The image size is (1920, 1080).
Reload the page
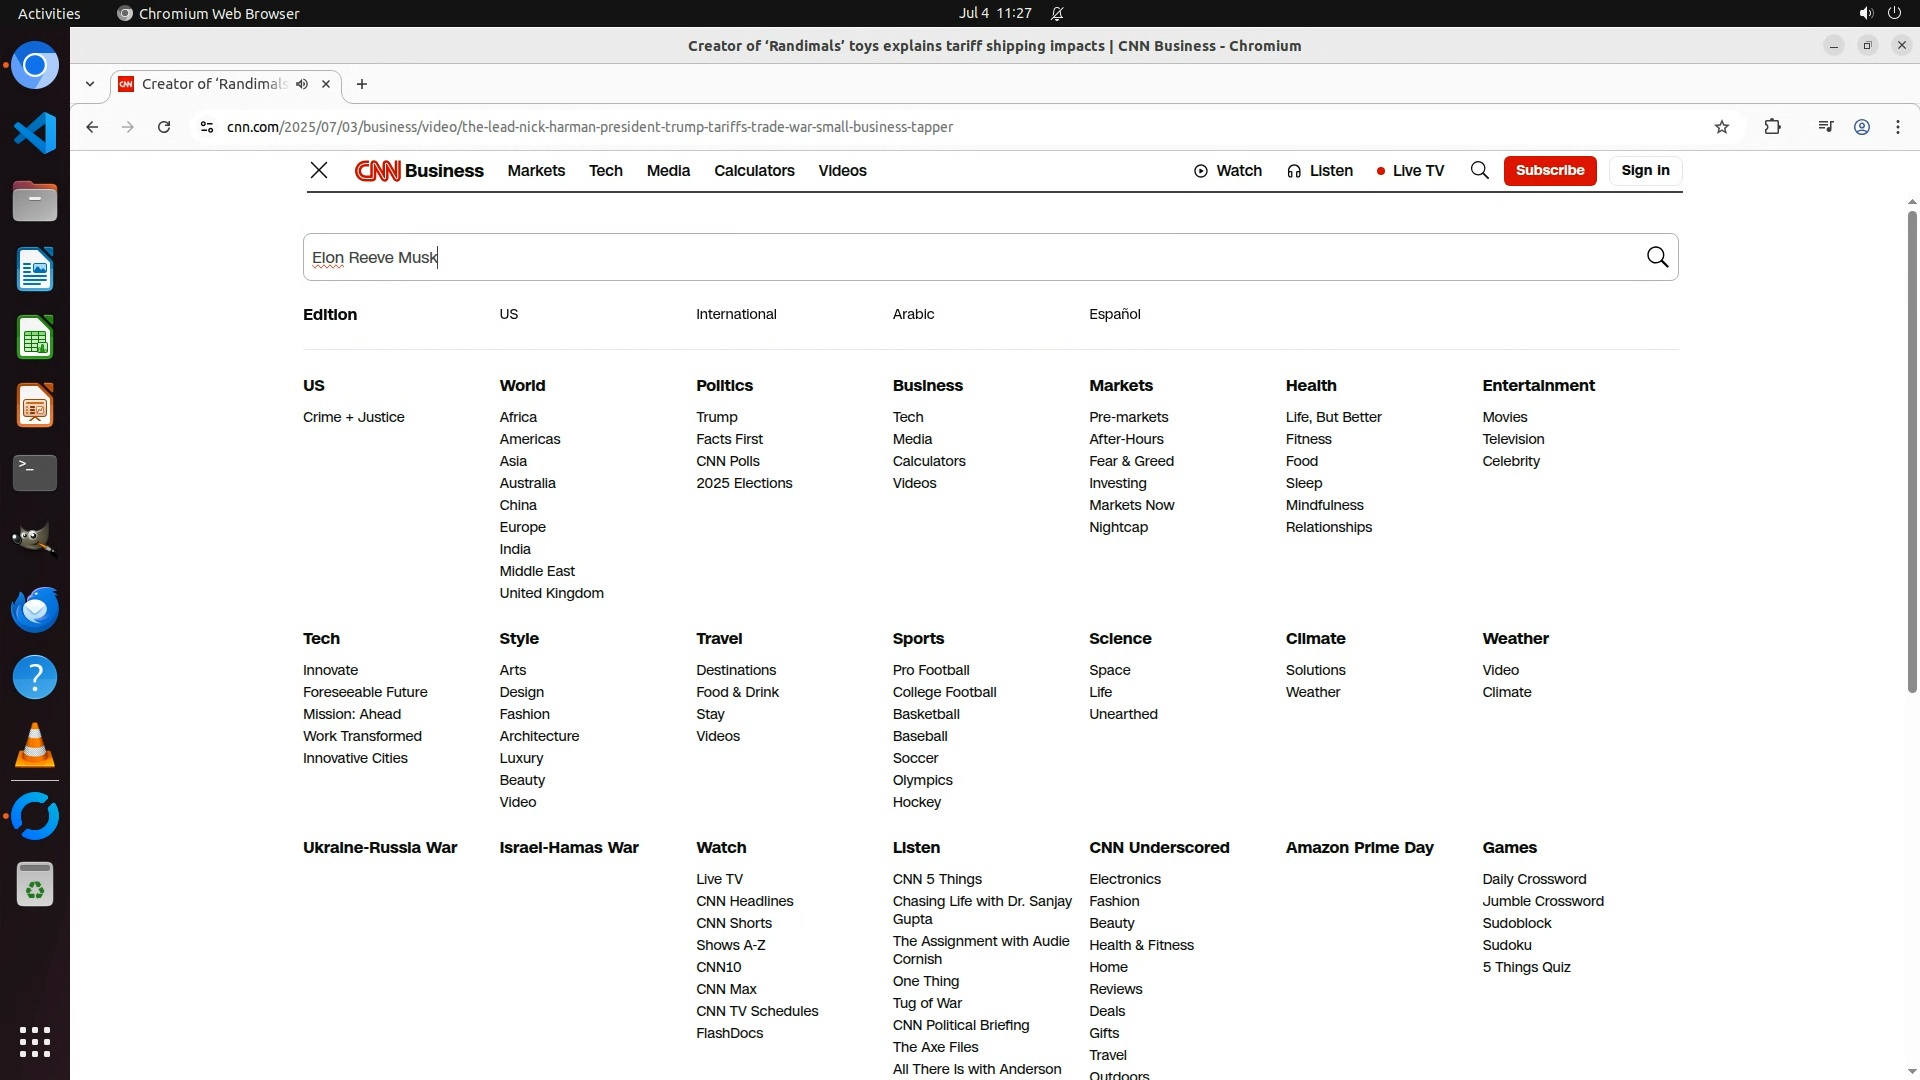164,127
